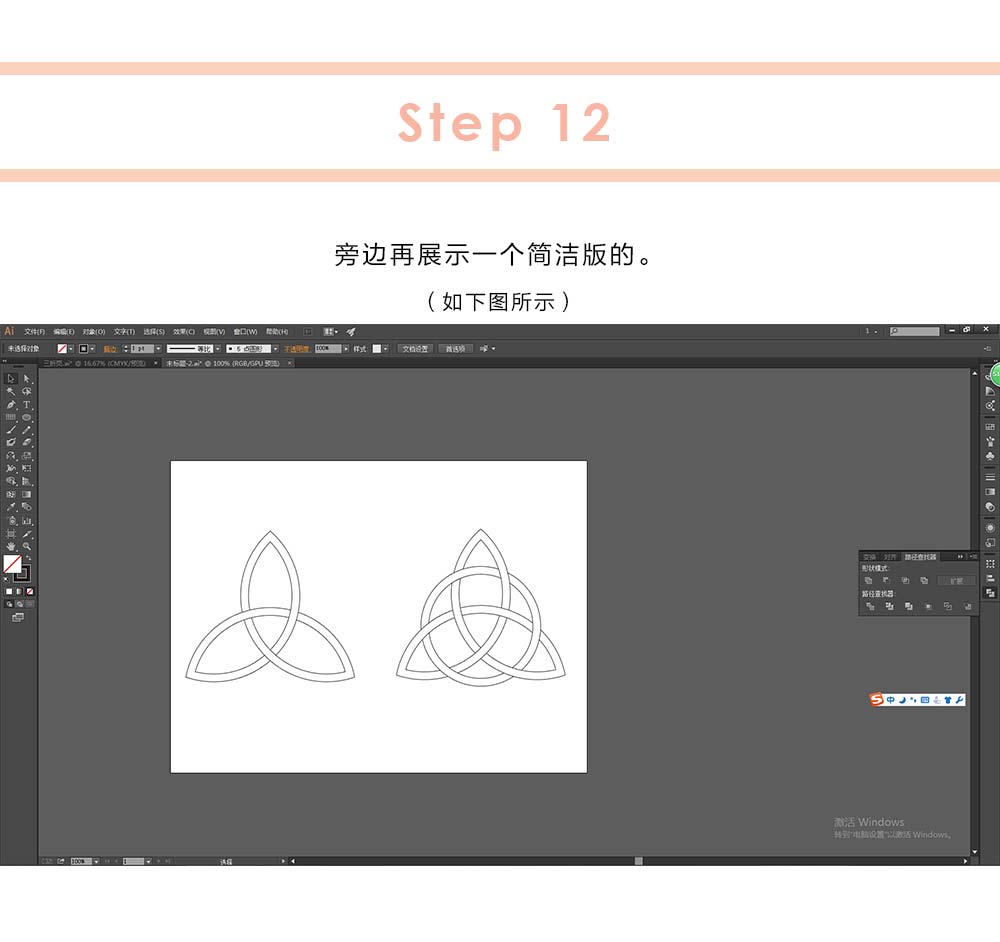Select the Column Graph tool
Screen dimensions: 1000x942
tap(27, 521)
